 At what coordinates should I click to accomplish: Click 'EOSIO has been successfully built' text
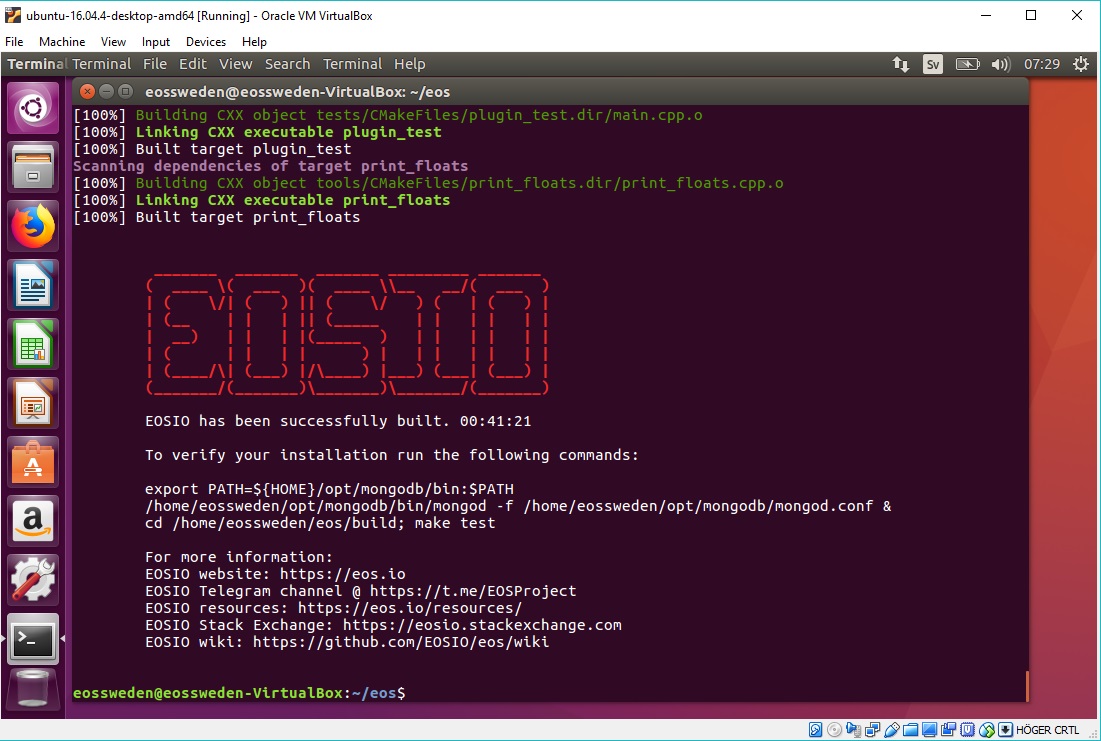[297, 421]
